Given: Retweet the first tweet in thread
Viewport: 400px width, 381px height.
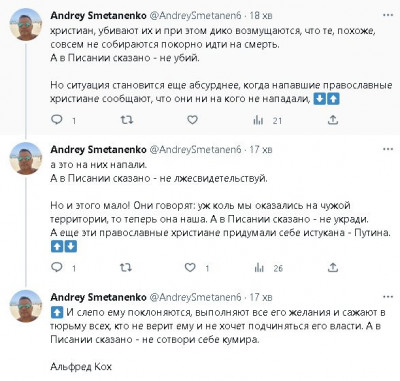Looking at the screenshot, I should (x=127, y=119).
